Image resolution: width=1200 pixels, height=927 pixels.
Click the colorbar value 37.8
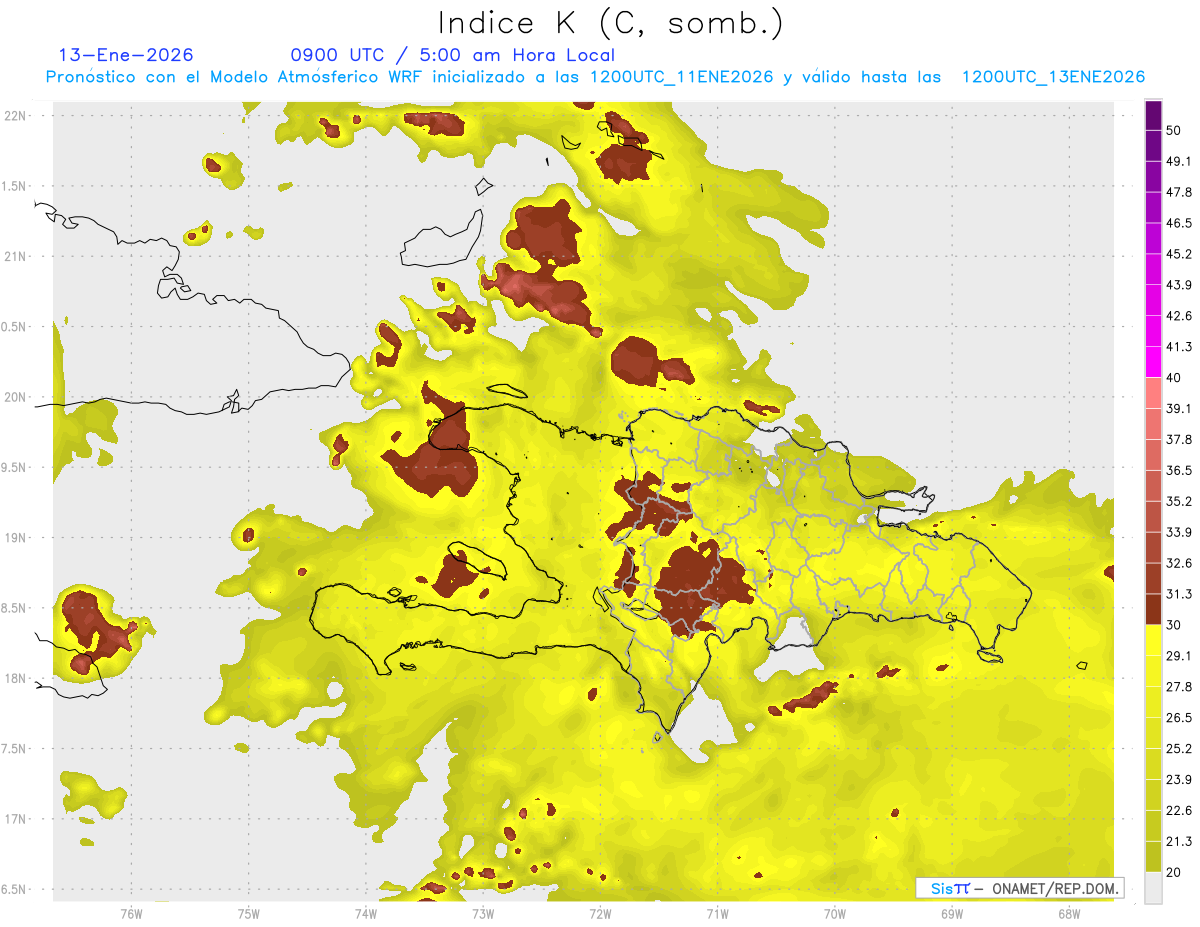pos(1179,439)
